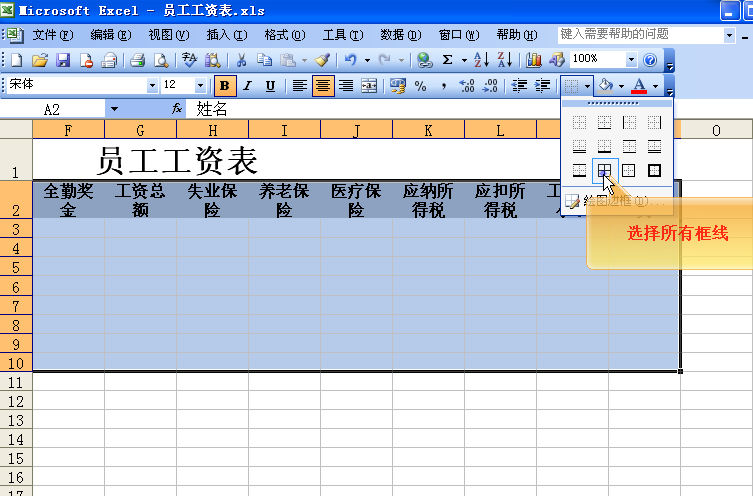
Task: Open the 格式(O) menu
Action: [285, 35]
